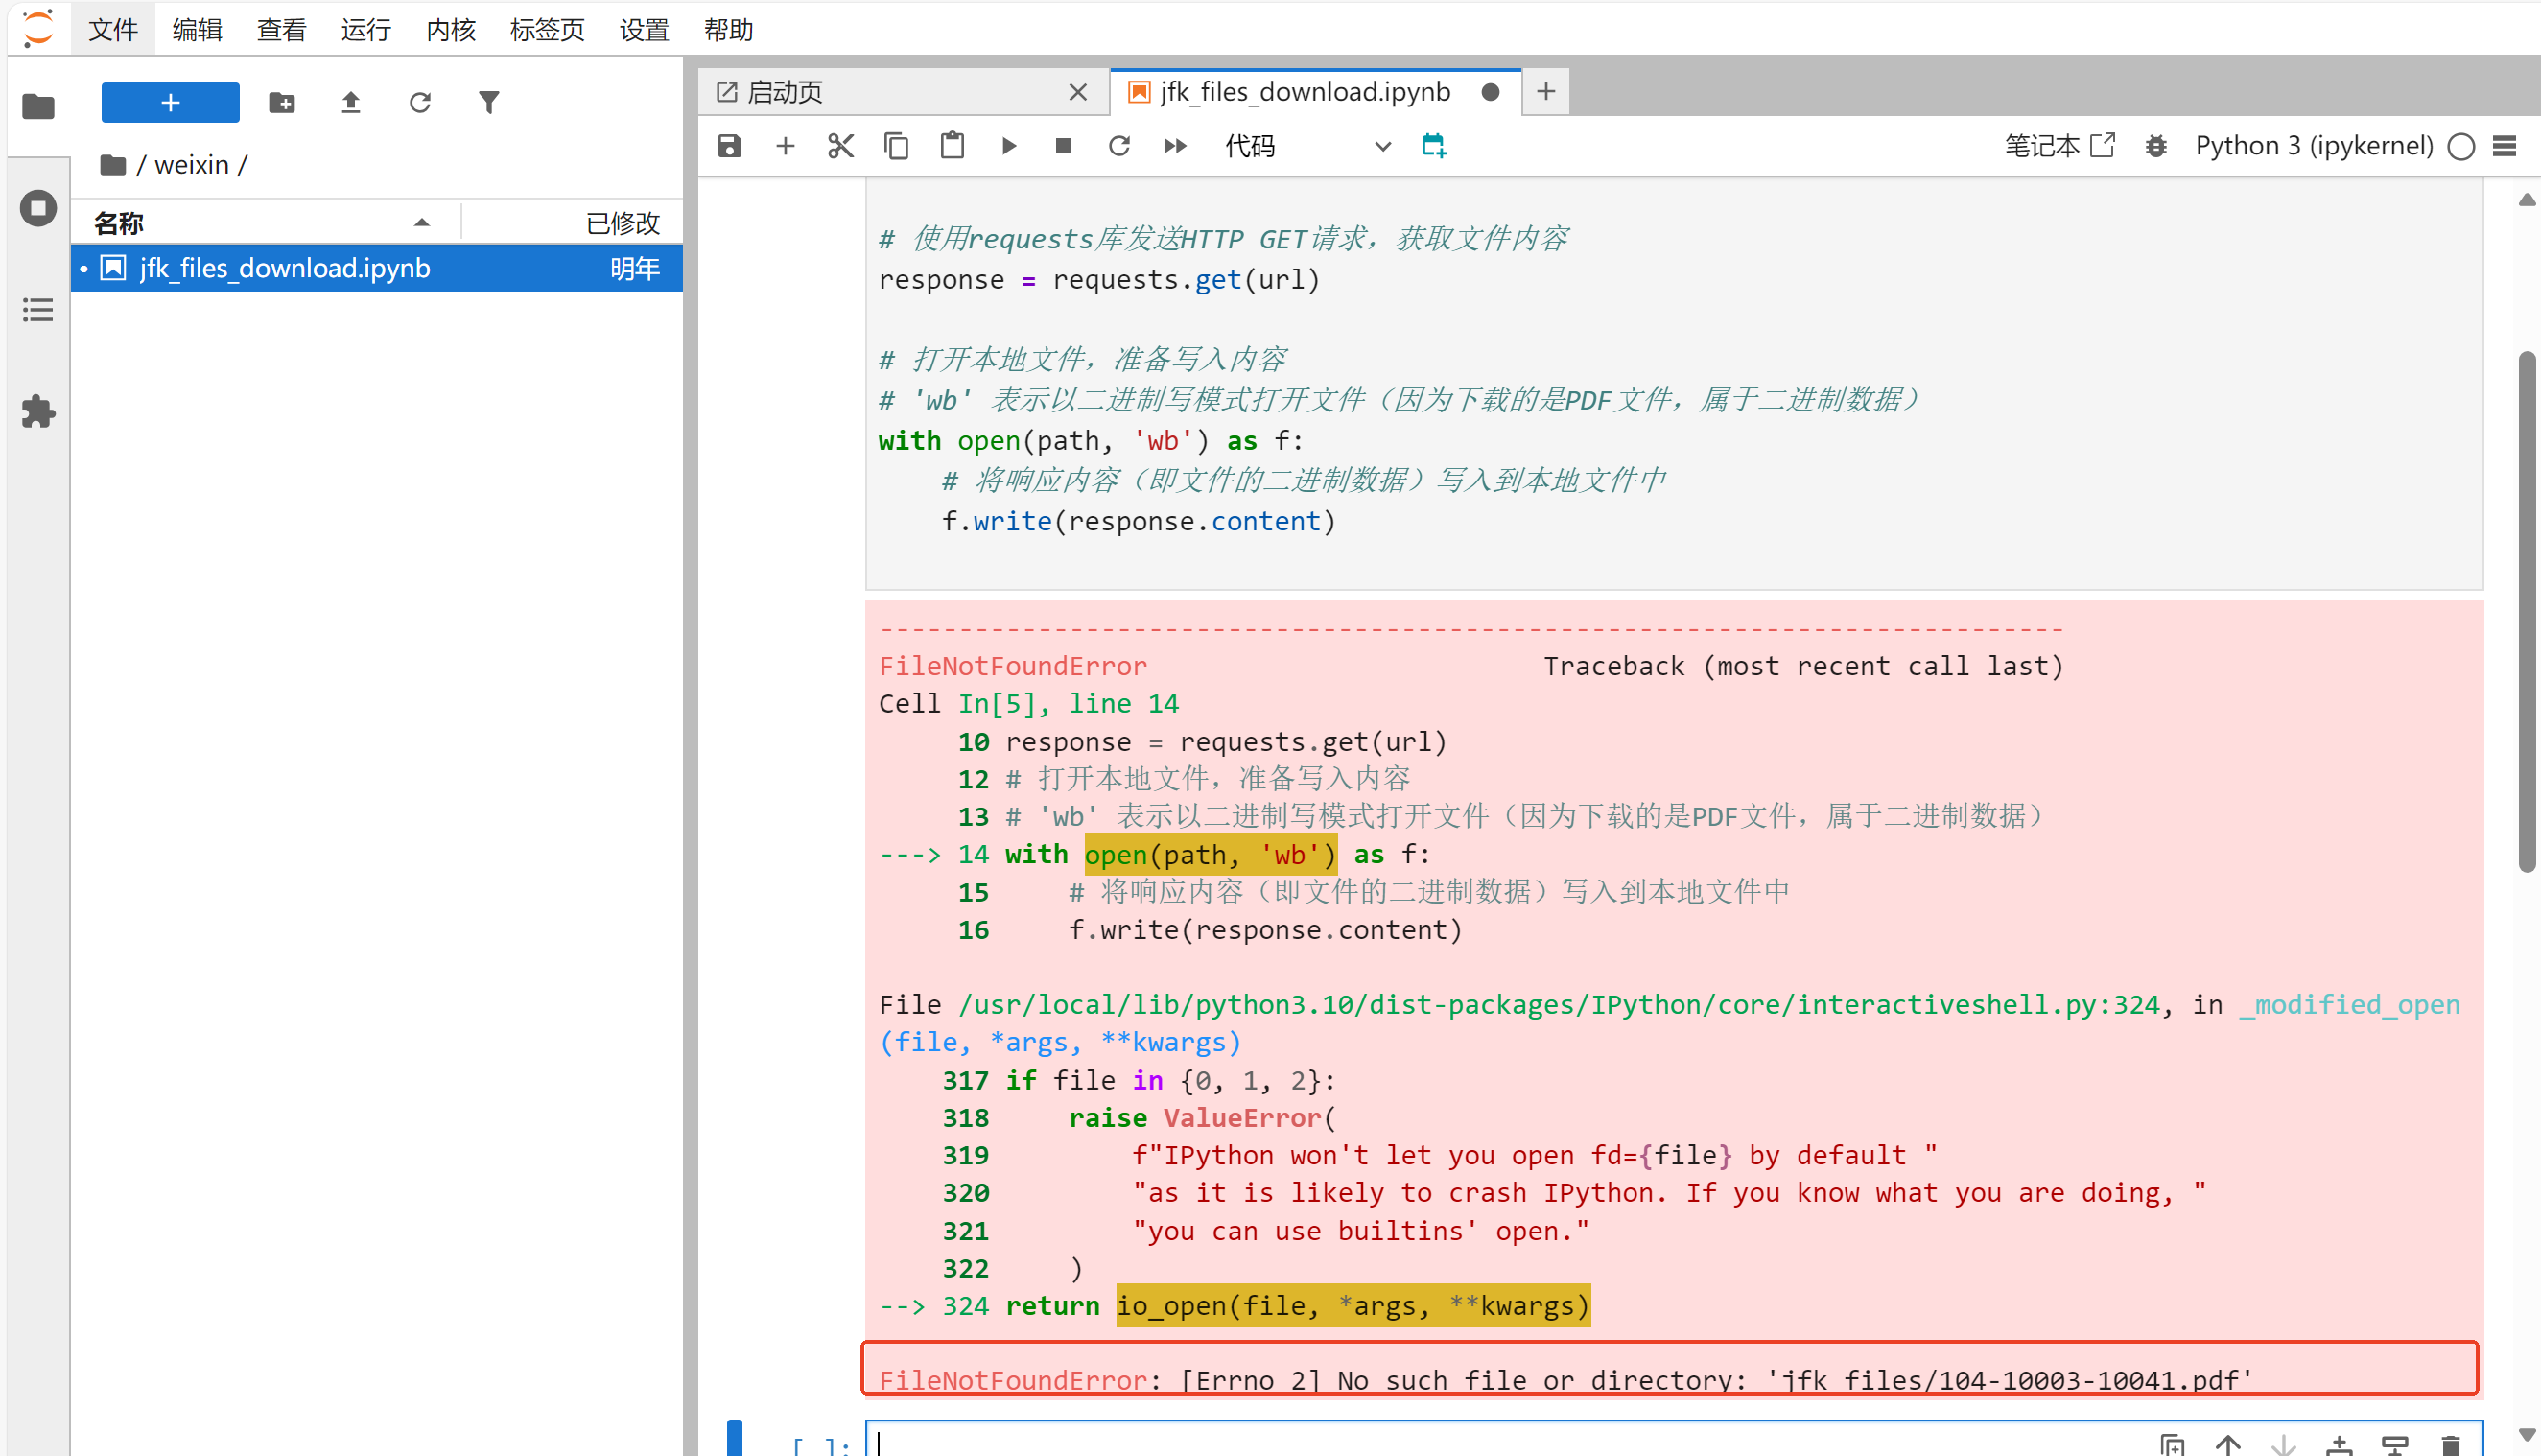Click the save notebook icon
Screen dimensions: 2541x1456
pos(729,146)
